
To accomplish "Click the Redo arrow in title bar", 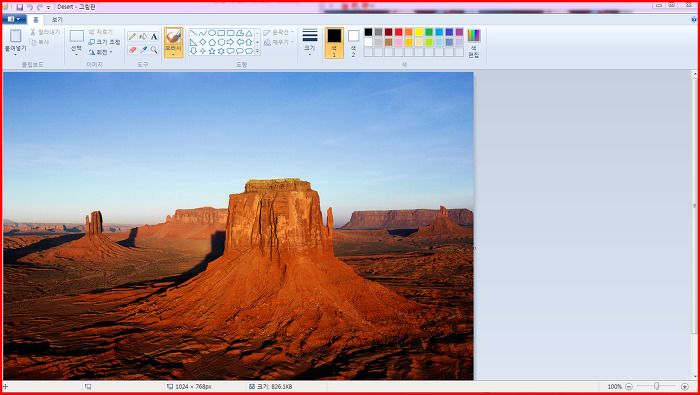I will pos(39,7).
